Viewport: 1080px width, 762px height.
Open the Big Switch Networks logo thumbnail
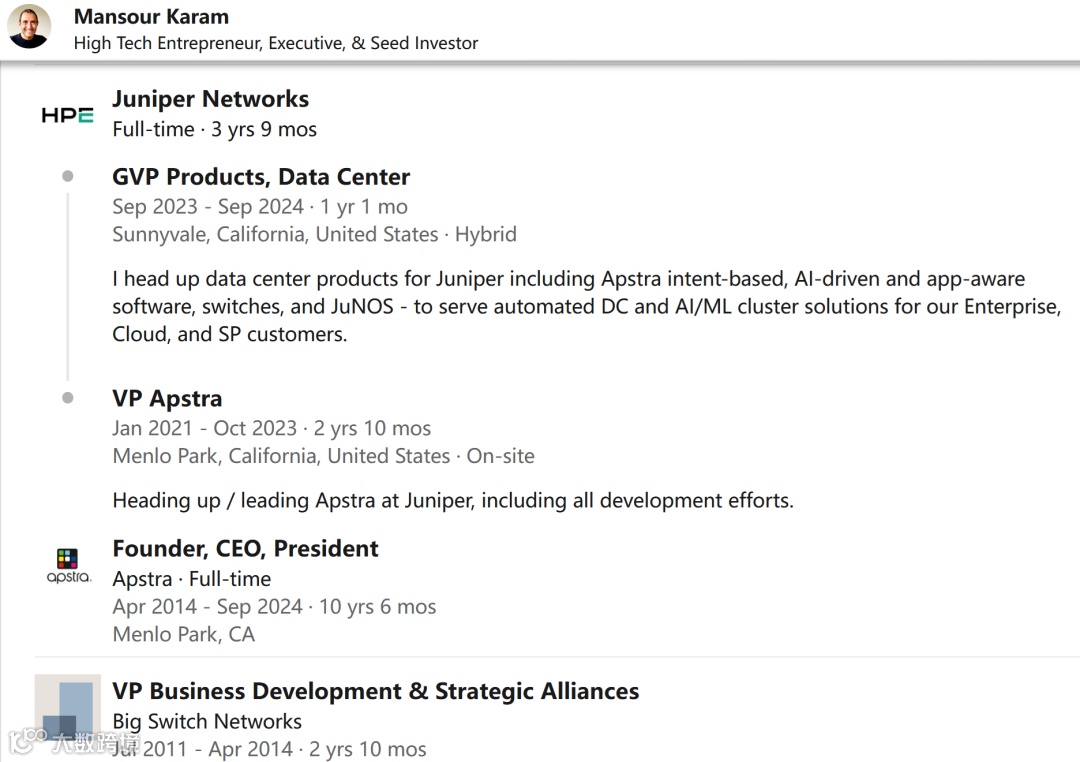67,710
